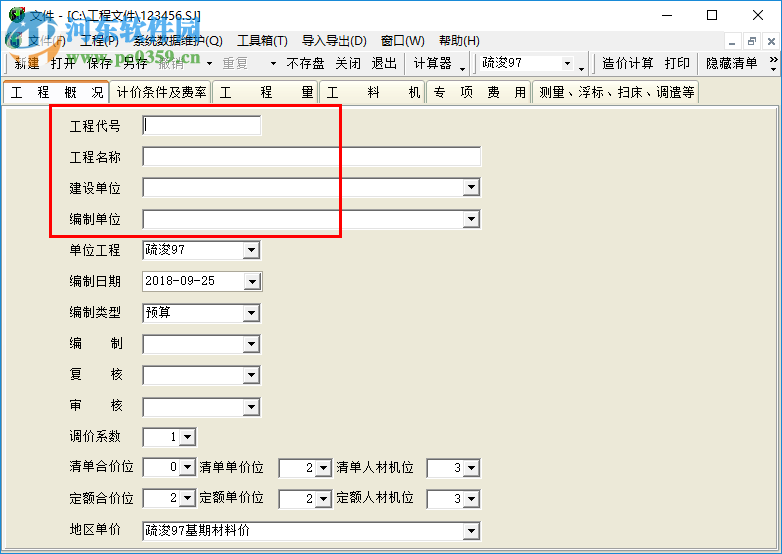Screen dimensions: 782x554
Task: Expand toolbar overflow chevron at right
Action: click(774, 63)
